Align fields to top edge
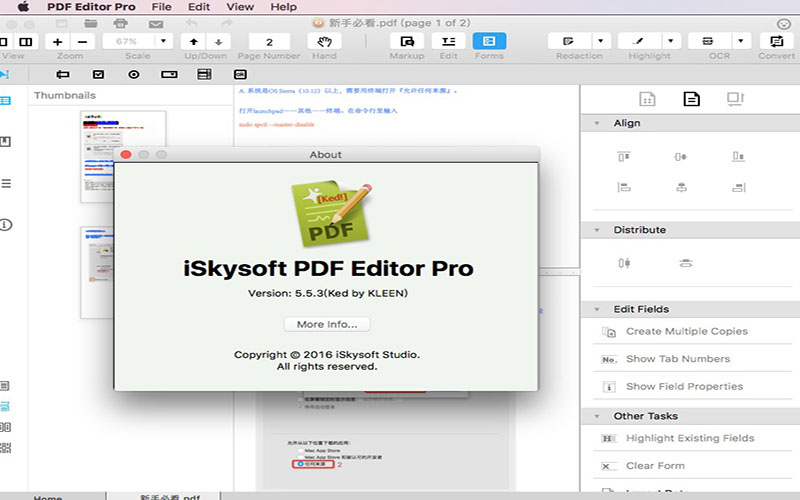800x500 pixels. click(x=623, y=156)
